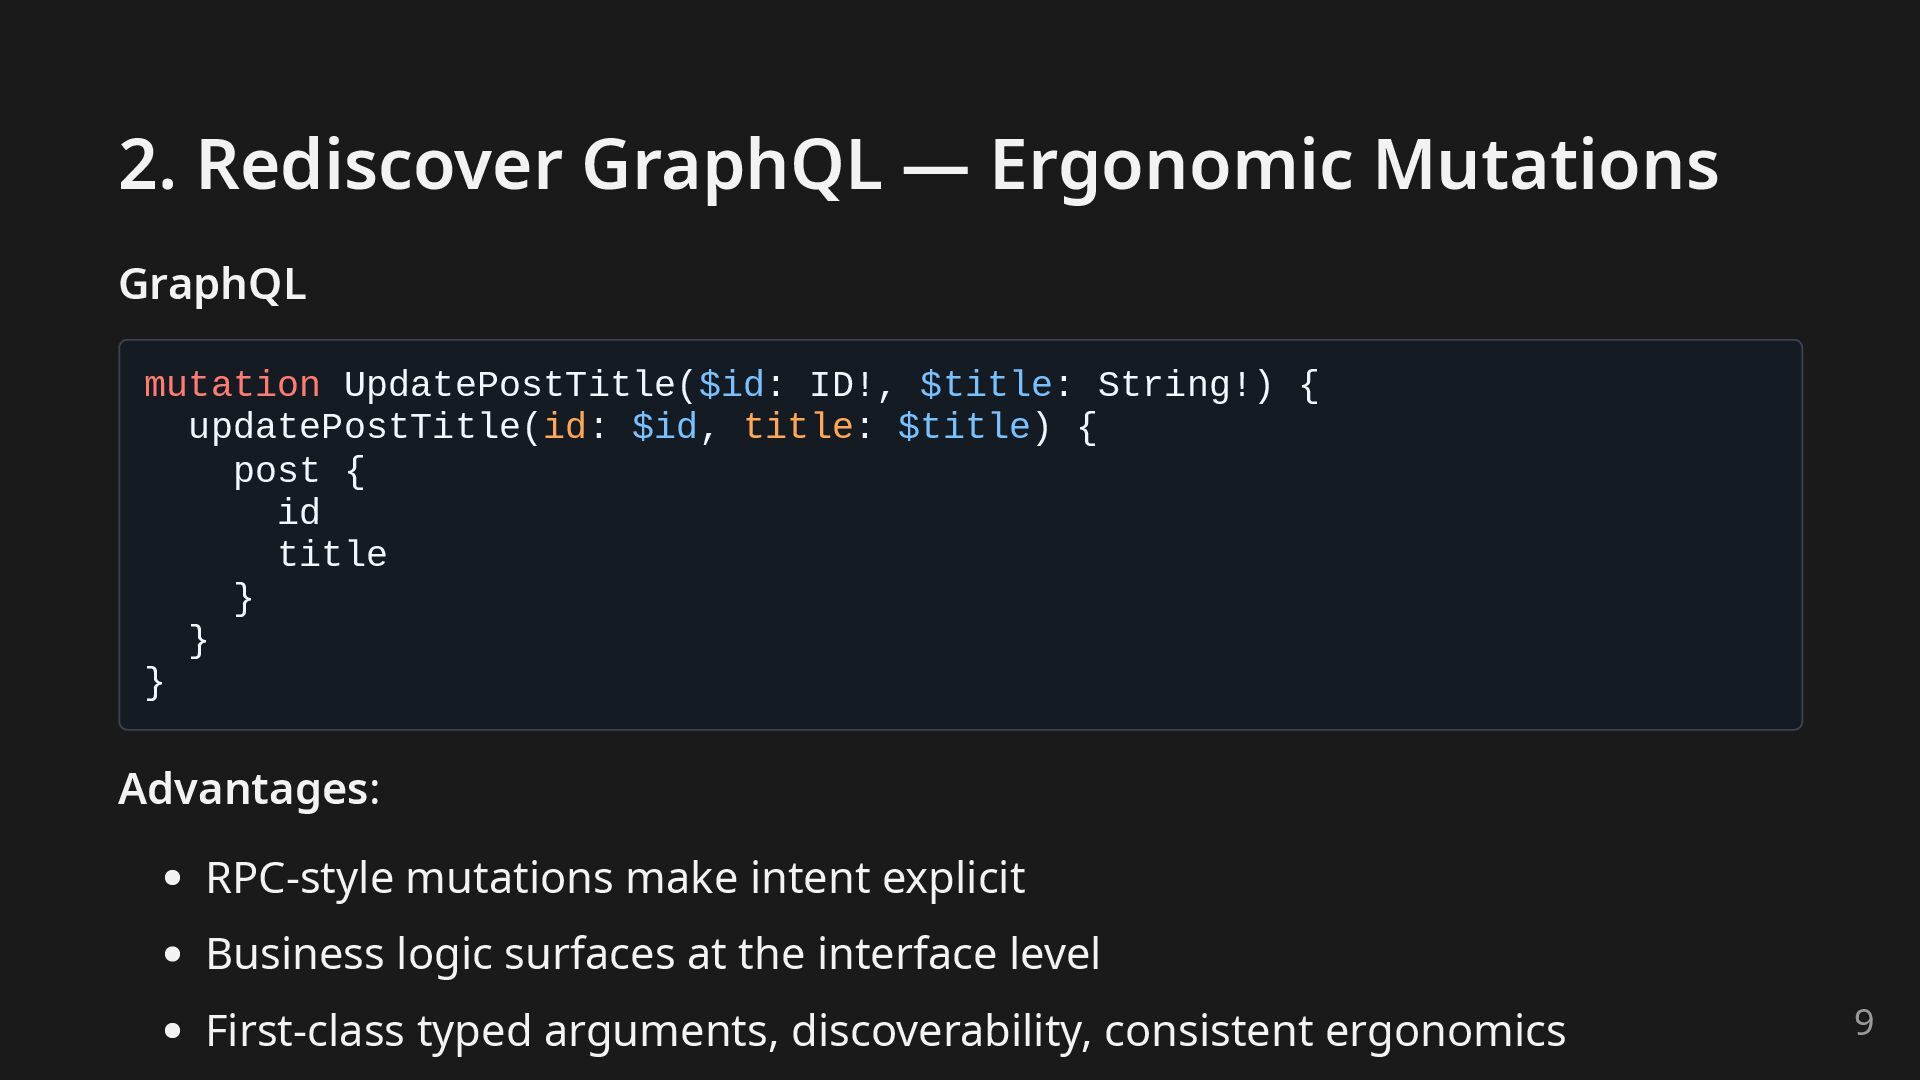Click the slide title about Ergonomic Mutations
The image size is (1920, 1080).
[918, 165]
